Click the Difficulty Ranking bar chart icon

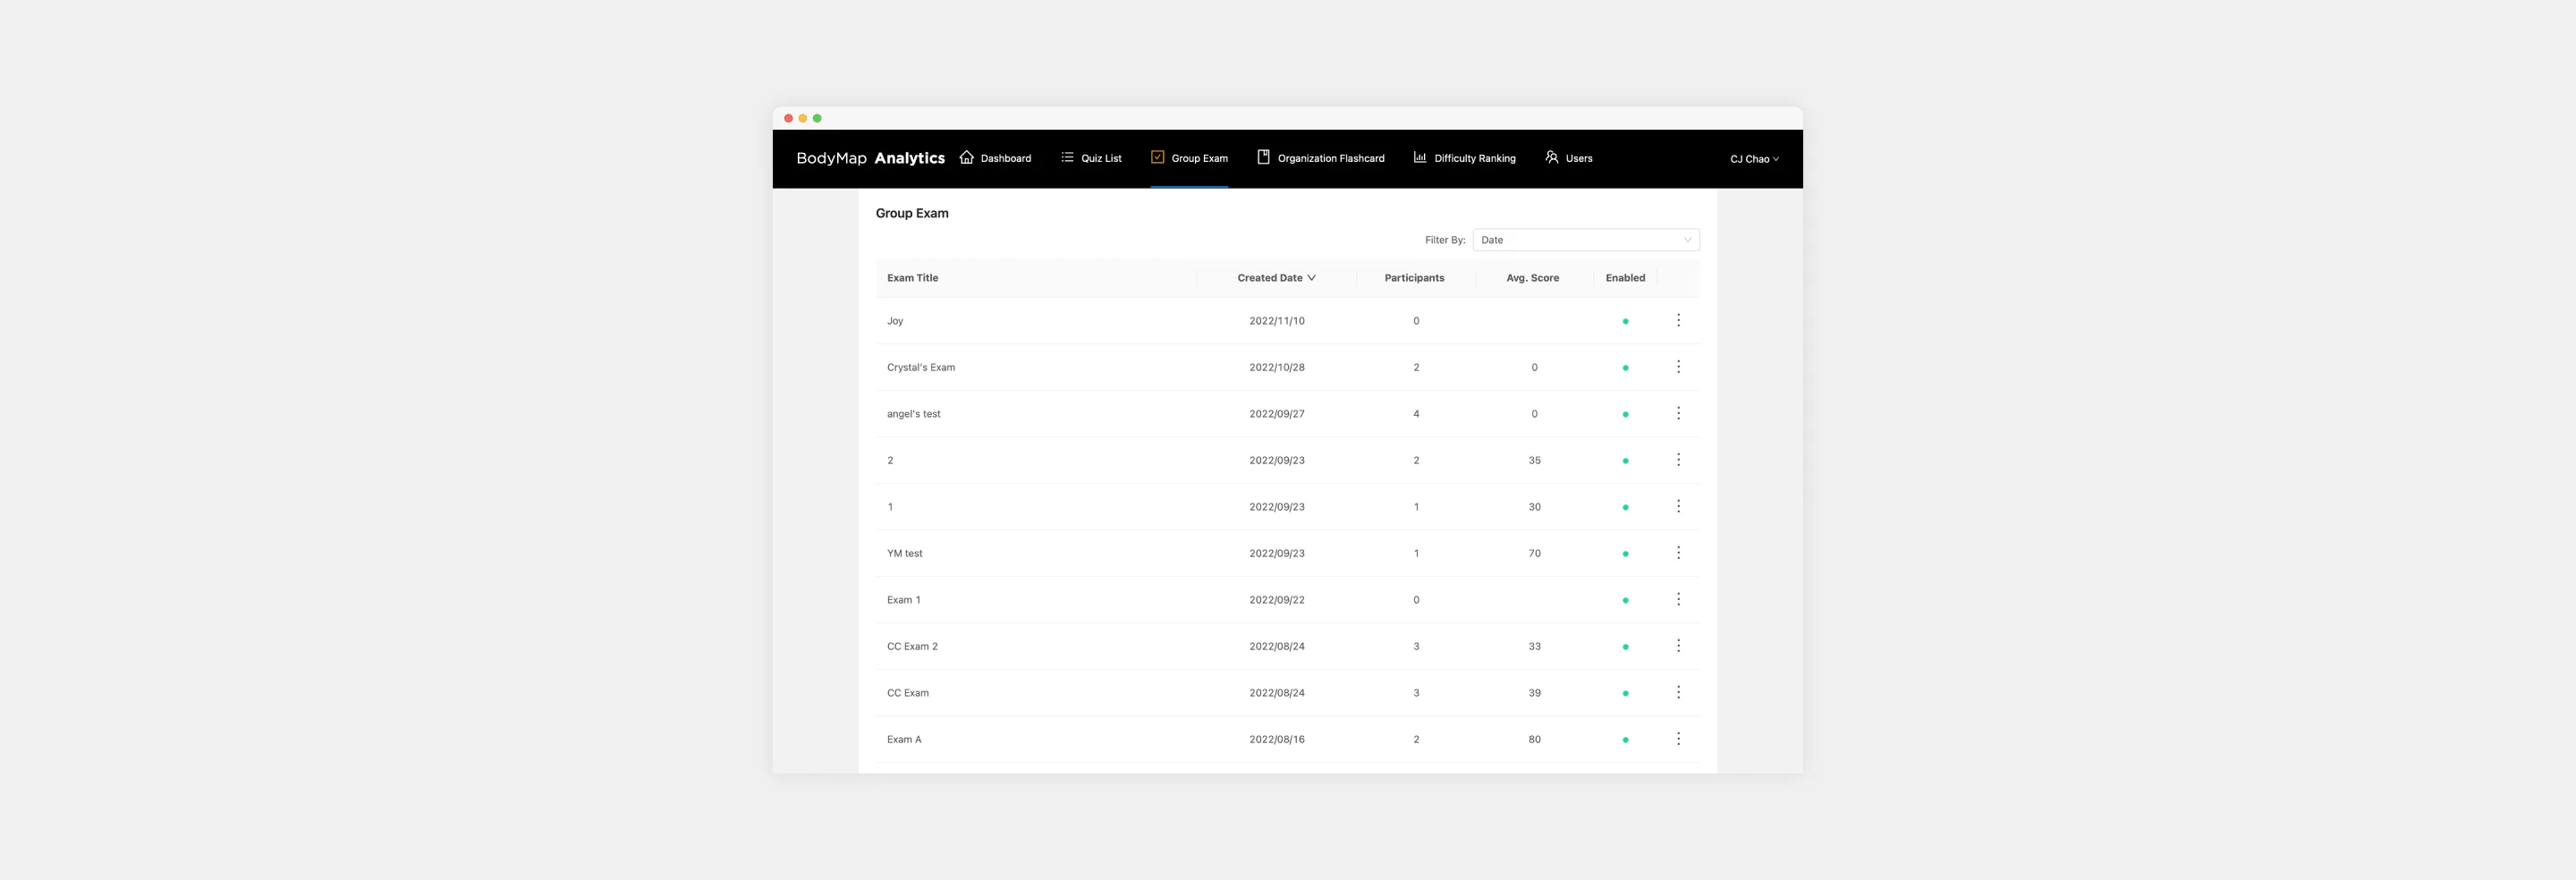tap(1420, 157)
